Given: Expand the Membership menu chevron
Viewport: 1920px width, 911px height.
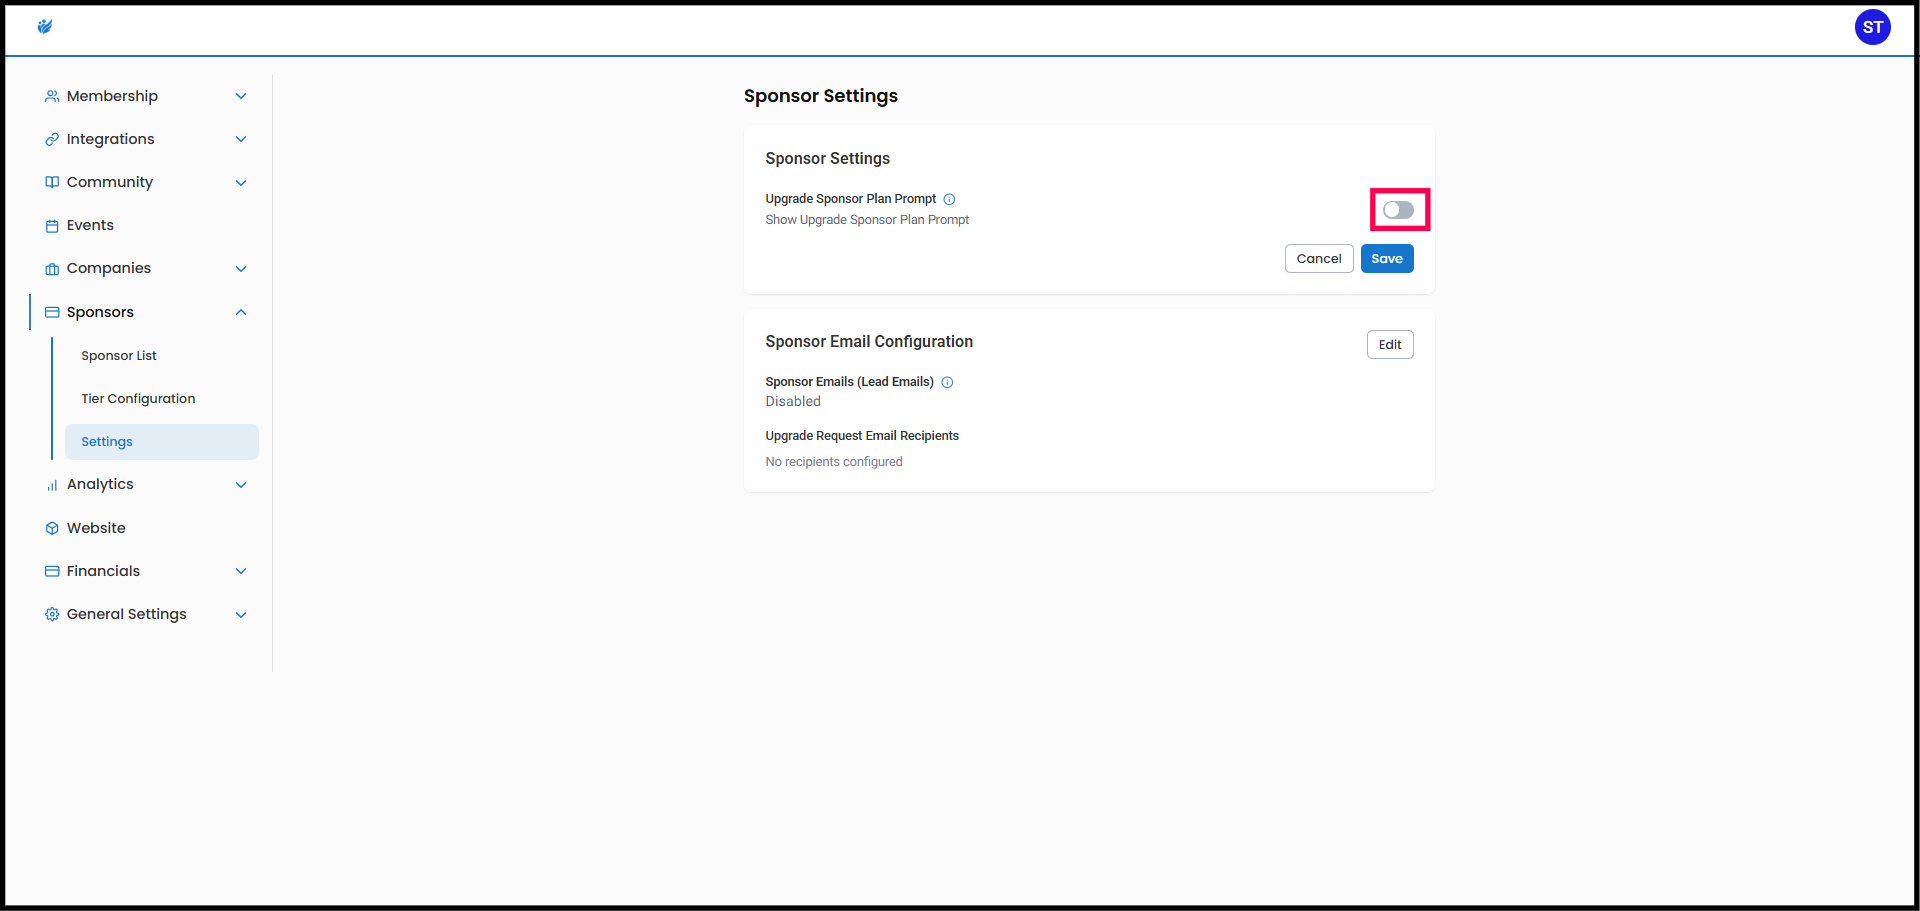Looking at the screenshot, I should (241, 96).
